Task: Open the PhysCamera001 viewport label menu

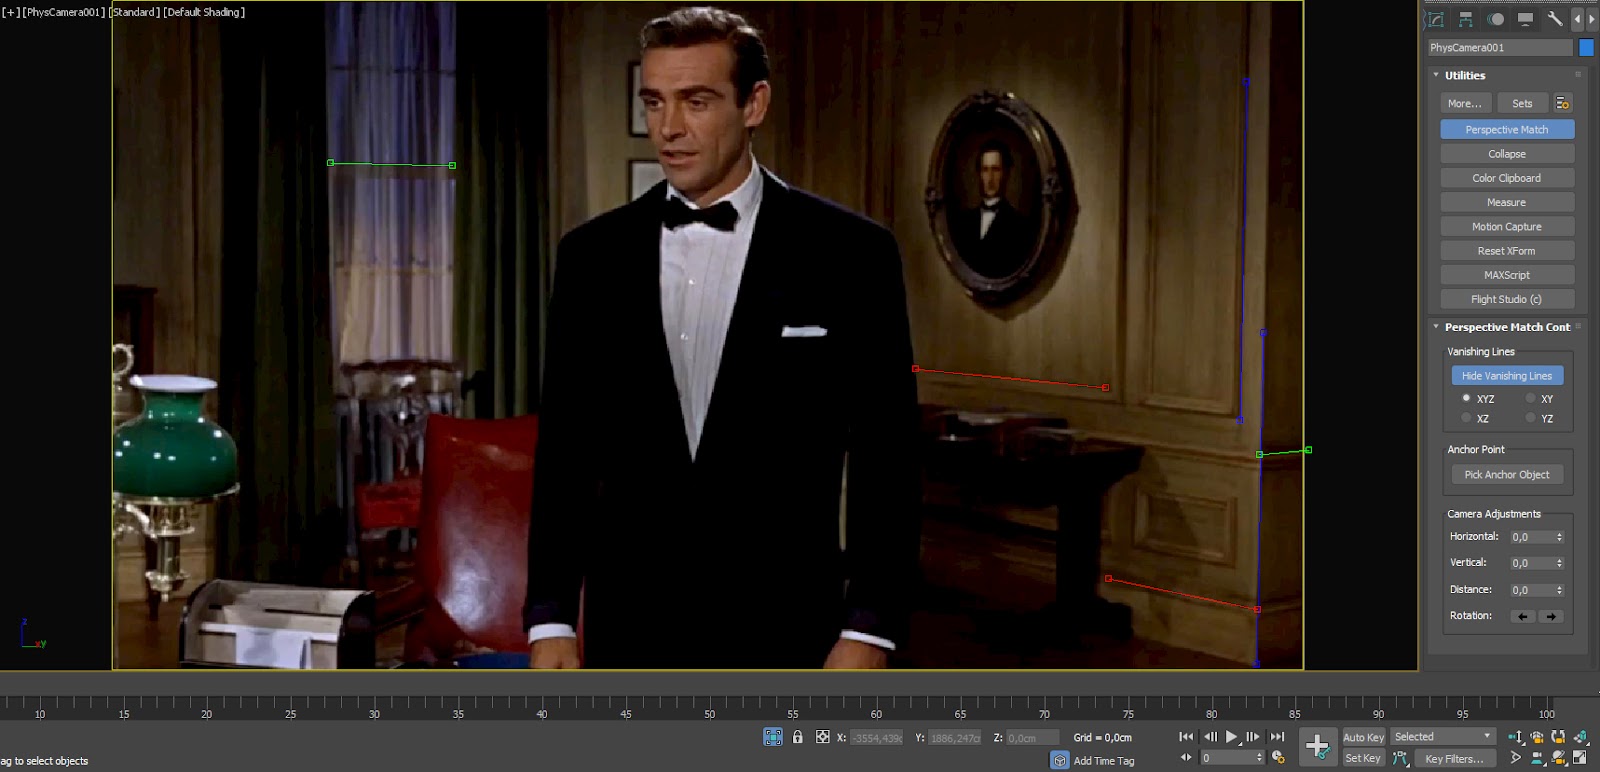Action: (x=64, y=12)
